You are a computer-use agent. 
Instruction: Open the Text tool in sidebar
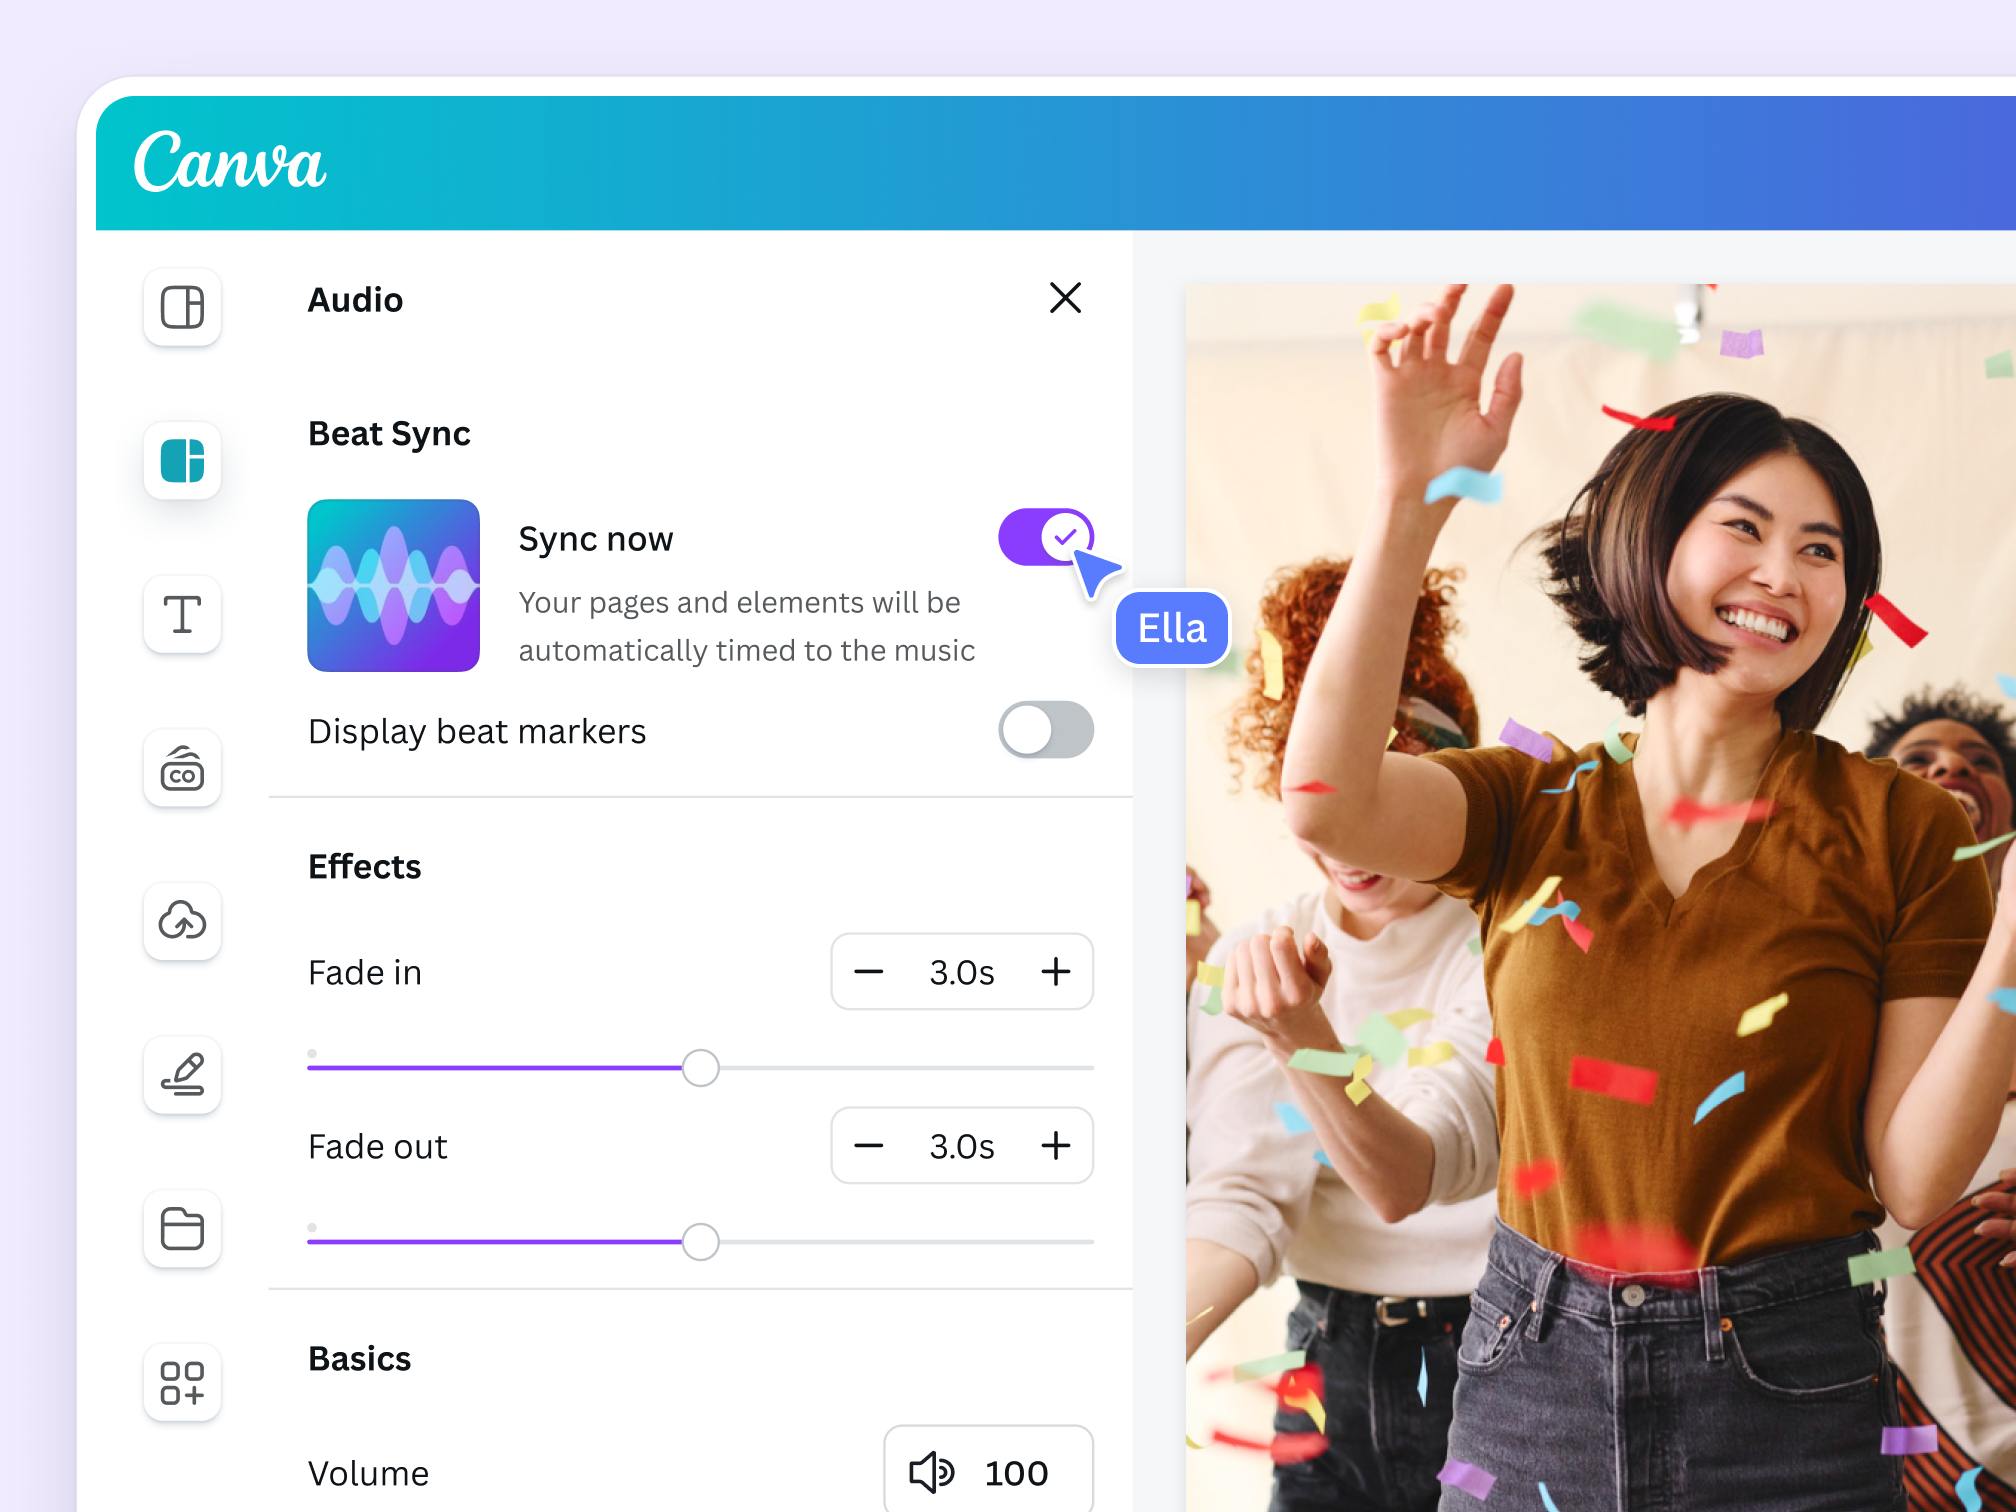pyautogui.click(x=182, y=614)
